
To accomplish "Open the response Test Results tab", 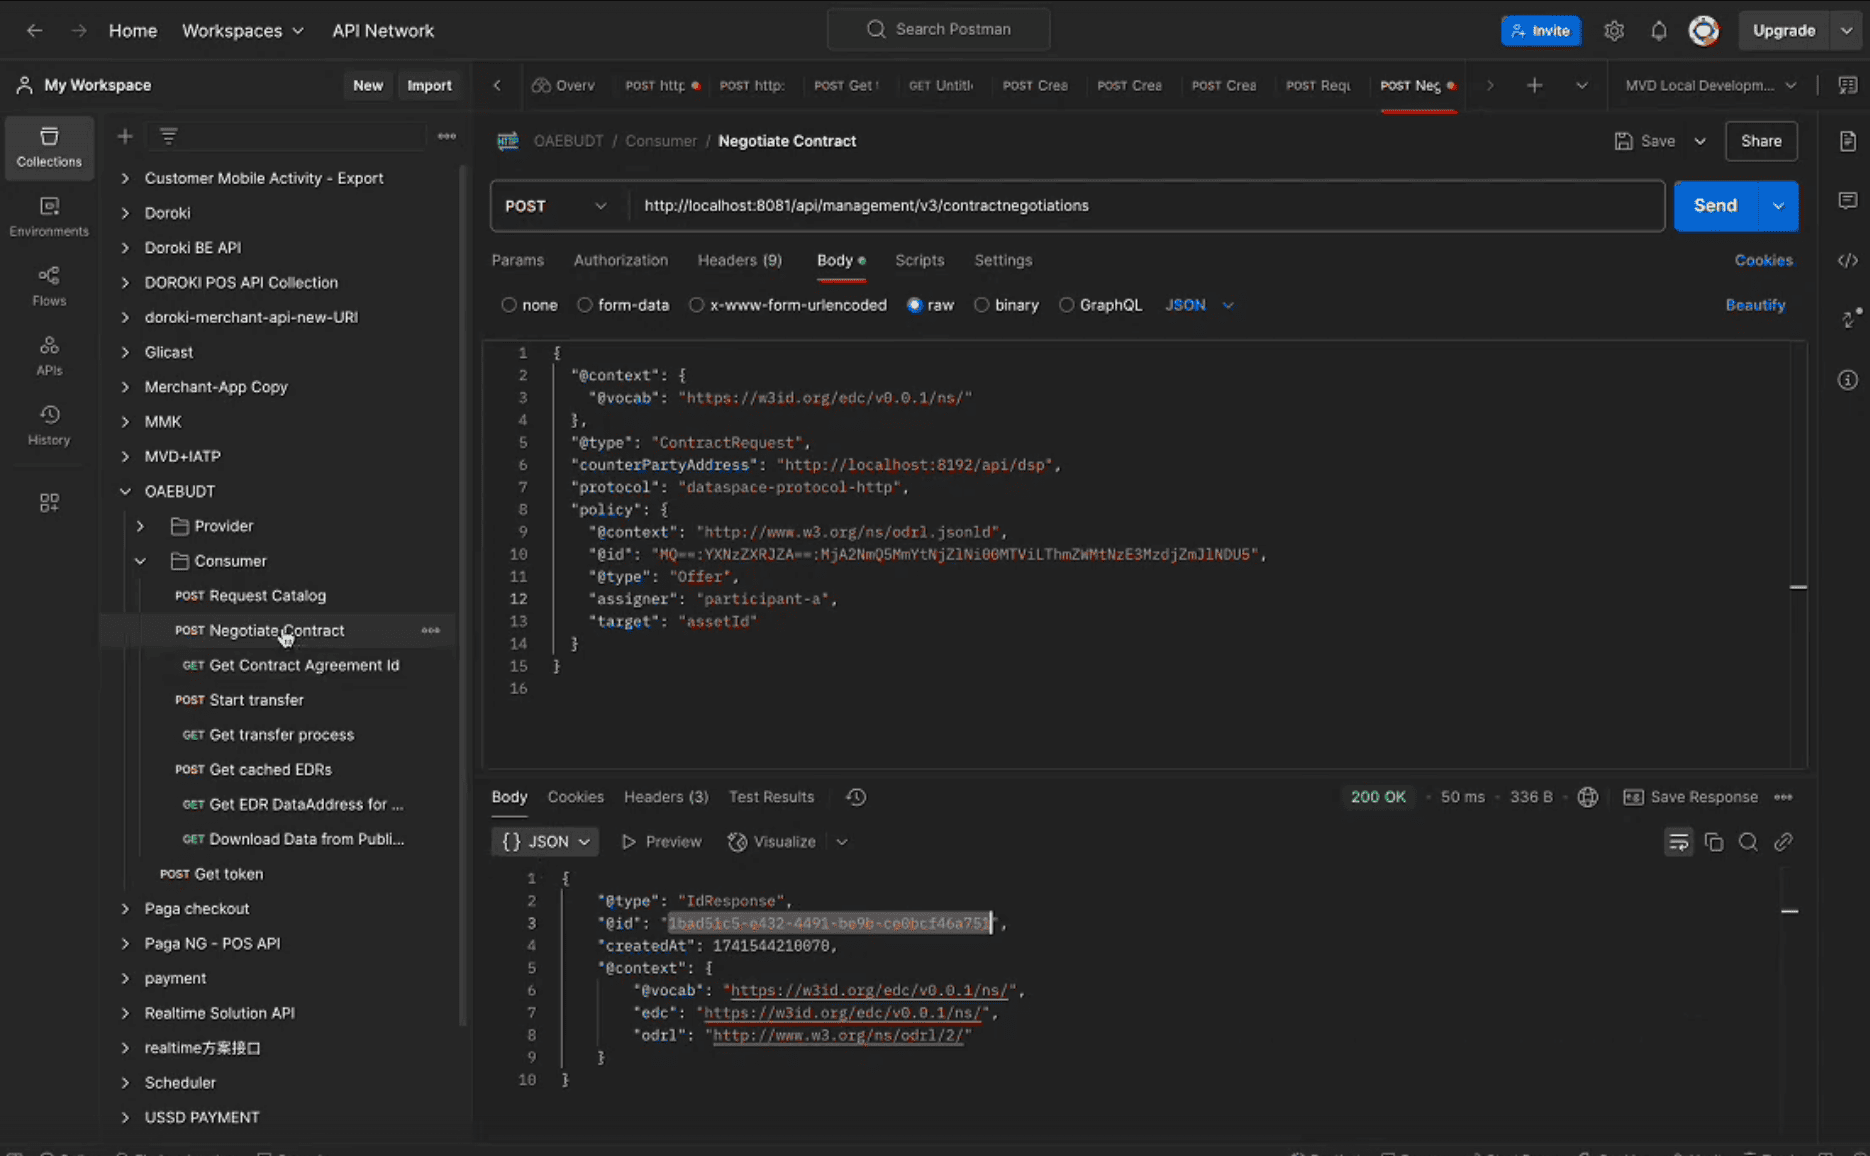I will click(x=771, y=797).
